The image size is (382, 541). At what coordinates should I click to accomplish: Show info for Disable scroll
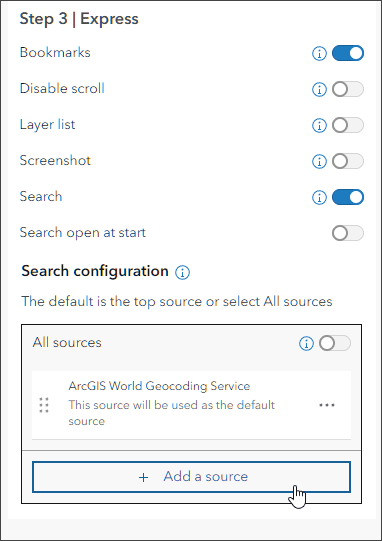[319, 89]
